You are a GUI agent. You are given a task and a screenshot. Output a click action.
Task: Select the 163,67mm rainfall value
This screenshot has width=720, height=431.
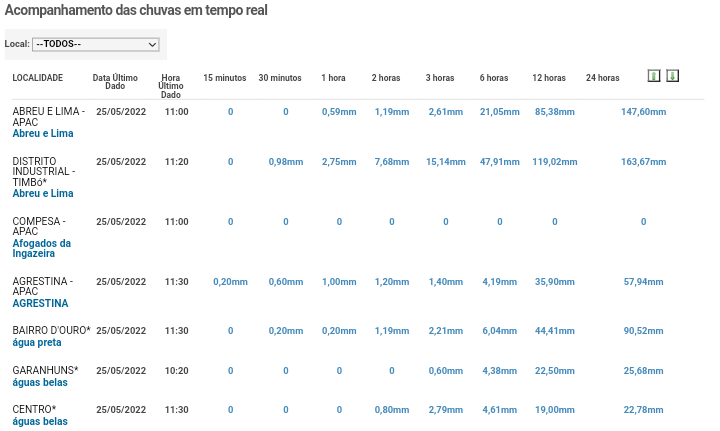(643, 162)
